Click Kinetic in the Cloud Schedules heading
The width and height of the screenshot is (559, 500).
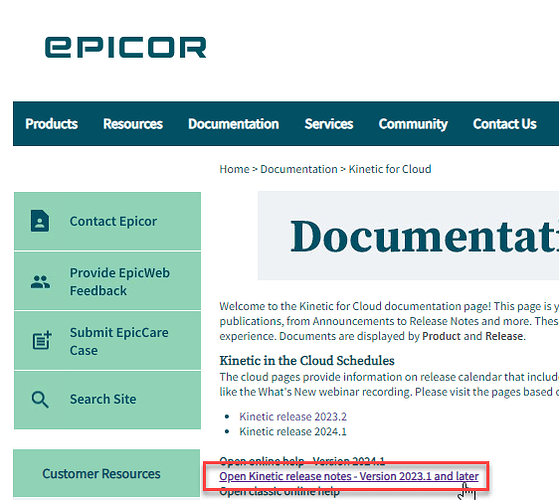(x=307, y=361)
